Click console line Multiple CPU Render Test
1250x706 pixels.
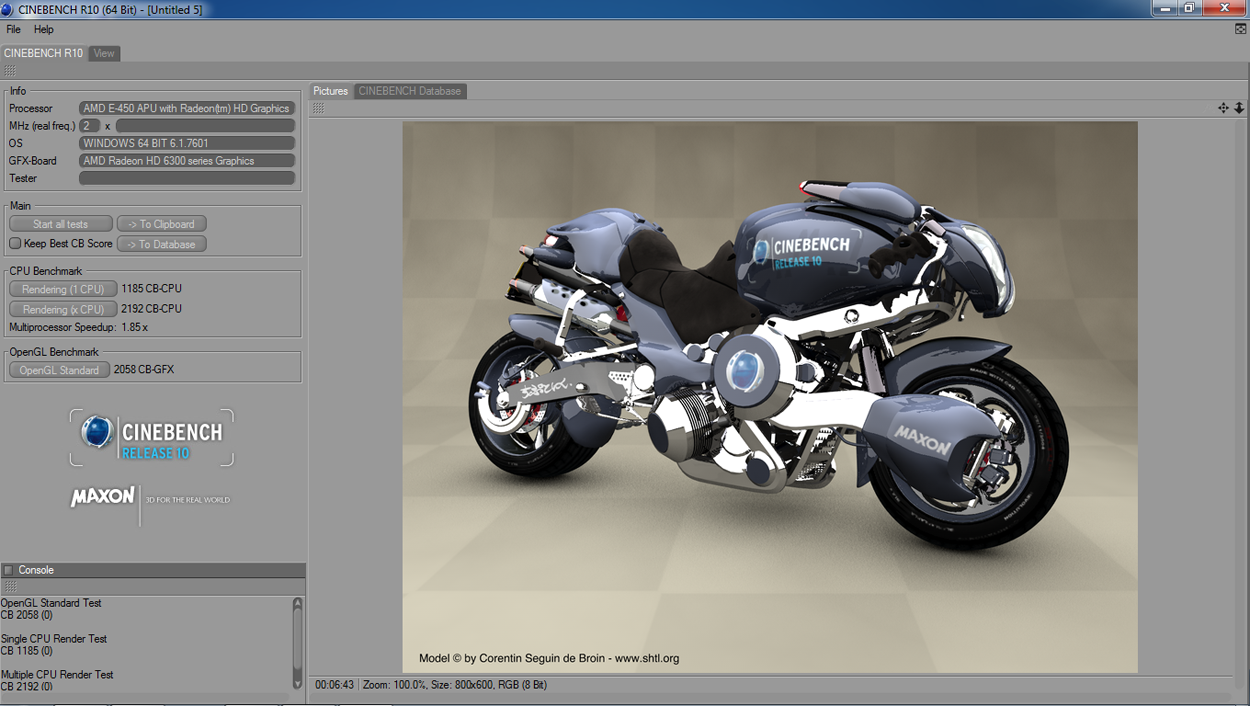57,675
